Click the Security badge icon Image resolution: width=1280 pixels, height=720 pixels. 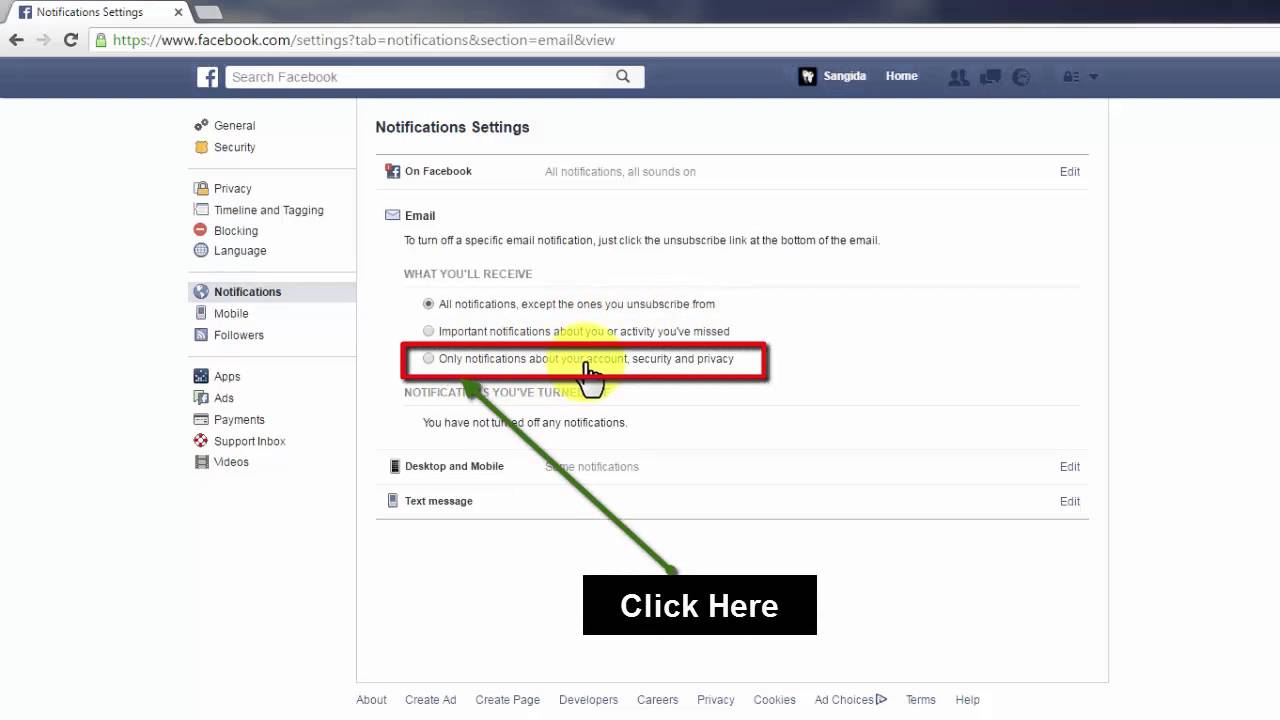[x=201, y=147]
